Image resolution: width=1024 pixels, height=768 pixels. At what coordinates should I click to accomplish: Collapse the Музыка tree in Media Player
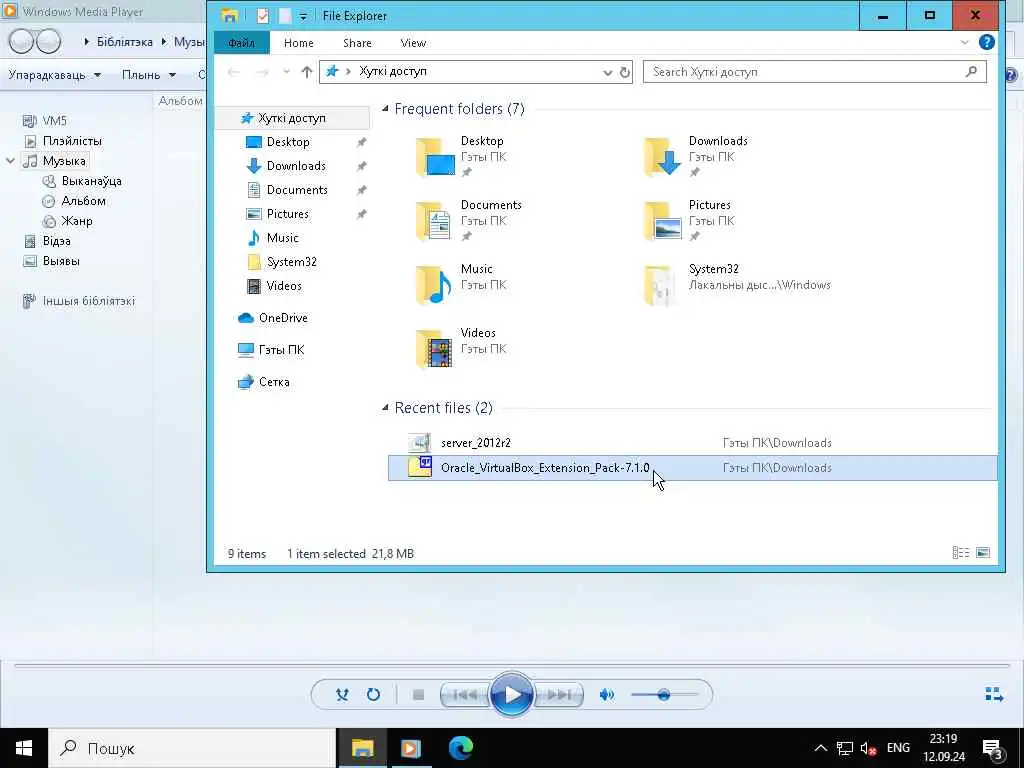[x=10, y=161]
